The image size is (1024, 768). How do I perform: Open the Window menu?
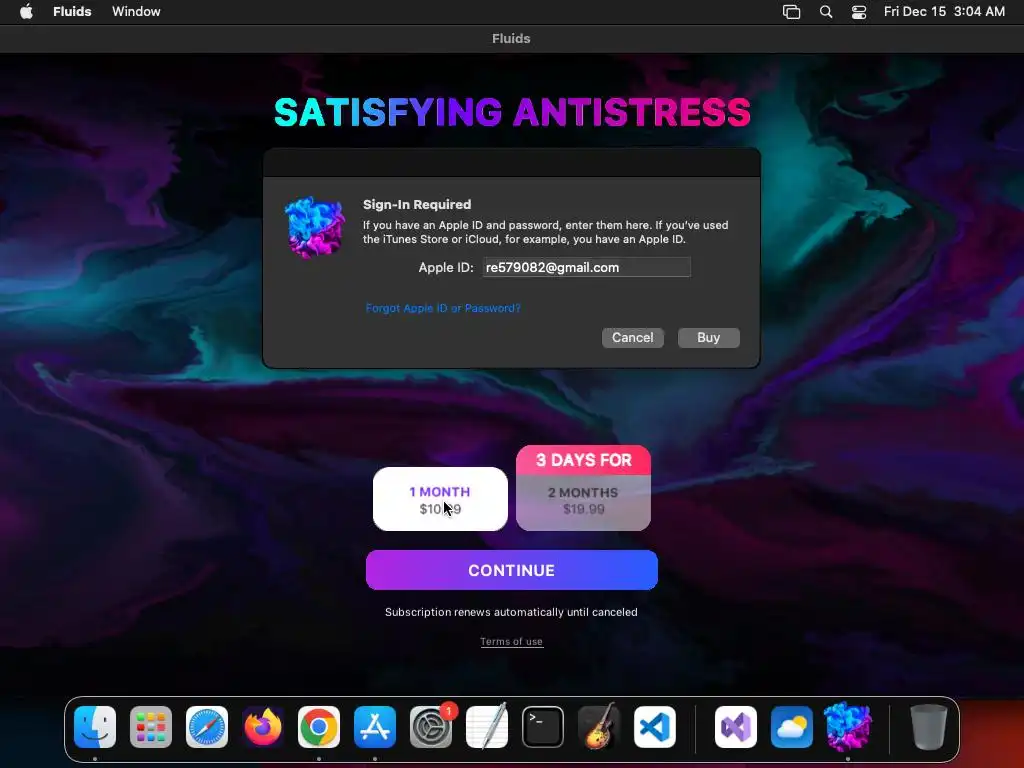(136, 12)
